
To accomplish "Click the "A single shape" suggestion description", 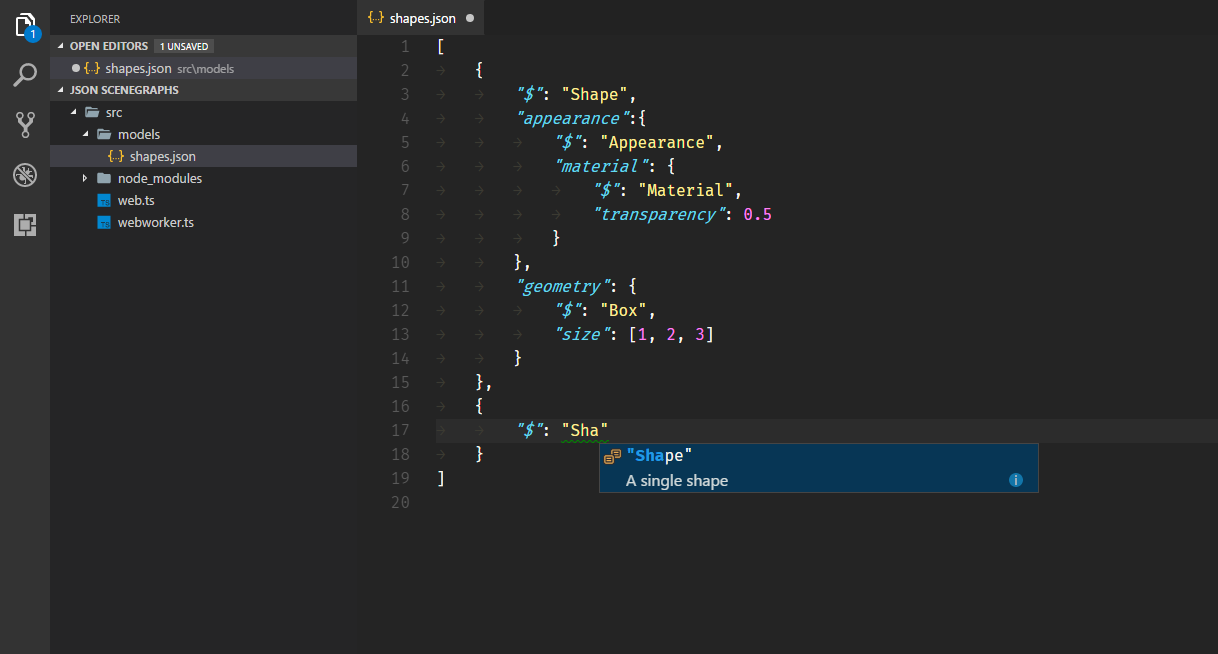I will pos(677,481).
